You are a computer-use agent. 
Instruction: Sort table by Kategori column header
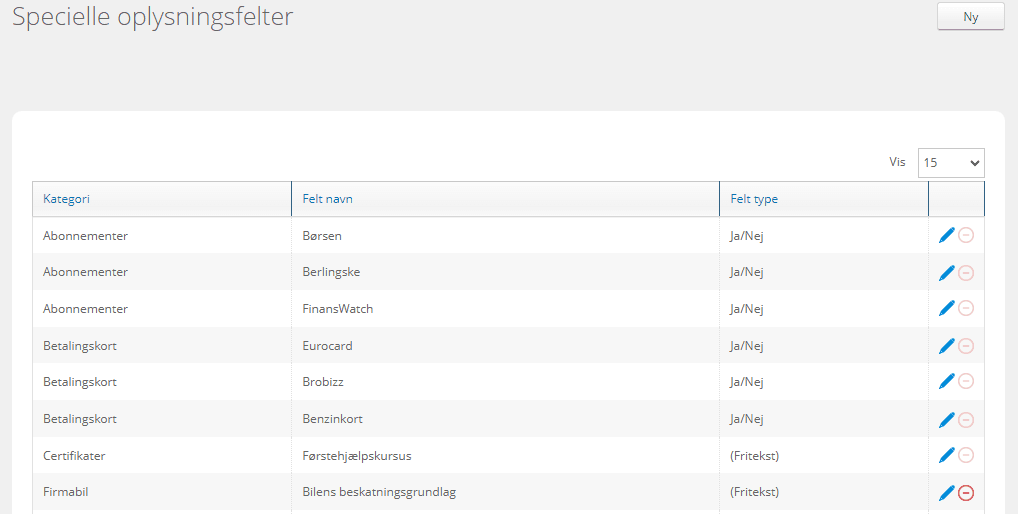pyautogui.click(x=67, y=199)
